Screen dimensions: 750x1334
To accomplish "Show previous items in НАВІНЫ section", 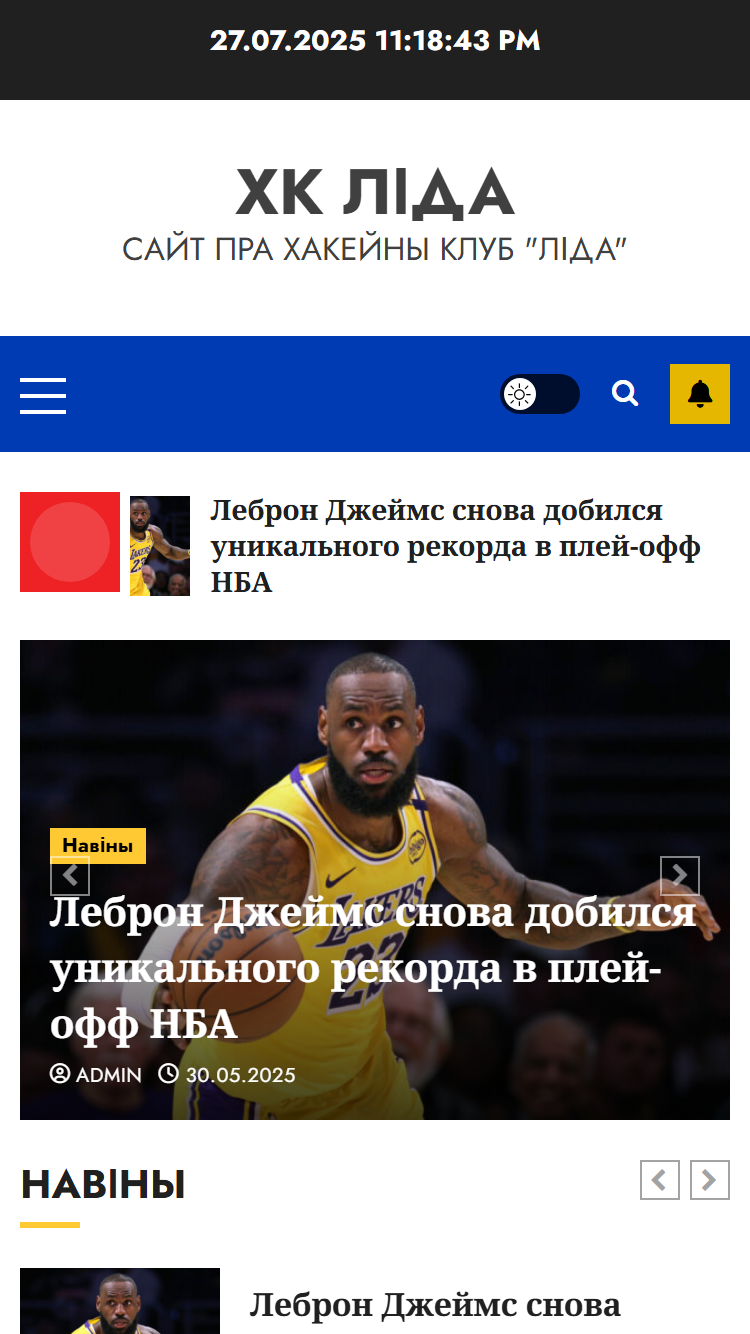I will click(660, 1180).
